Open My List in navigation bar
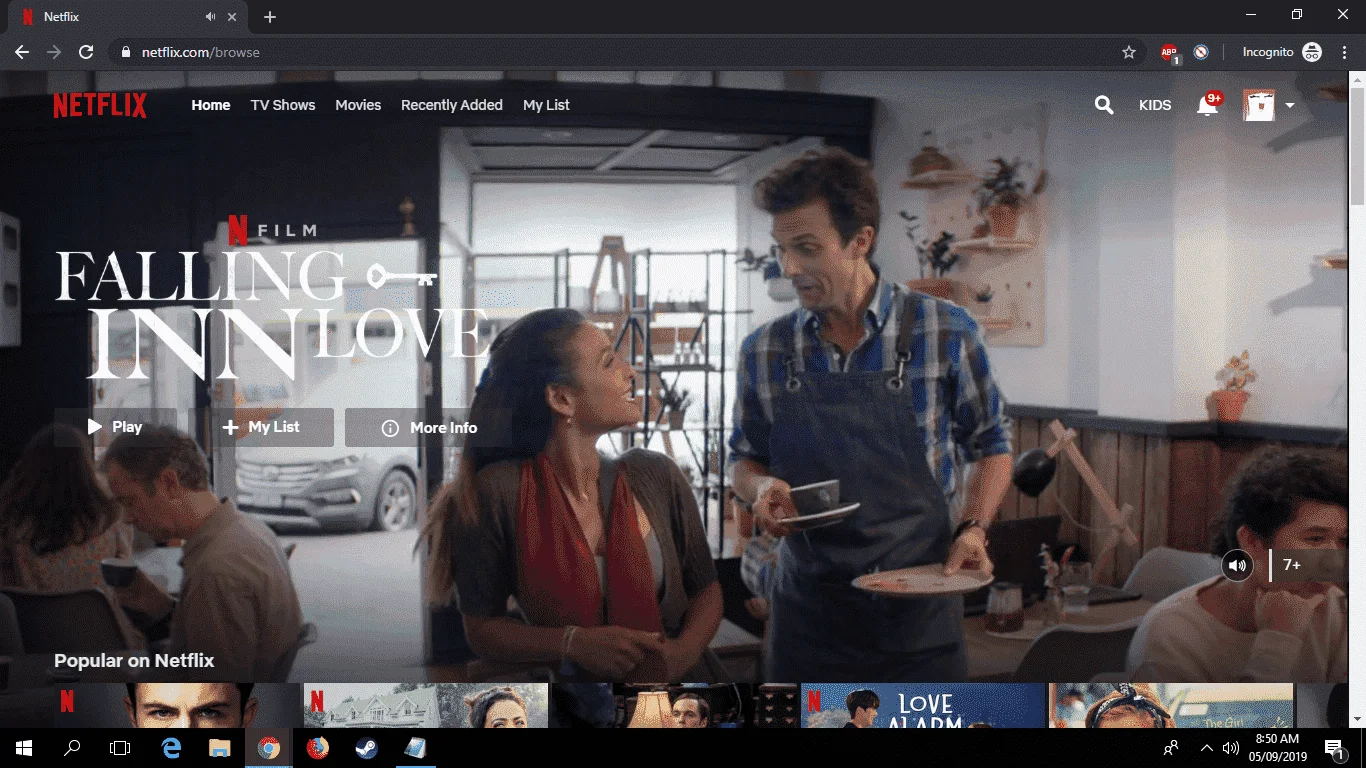The image size is (1366, 768). (x=546, y=105)
